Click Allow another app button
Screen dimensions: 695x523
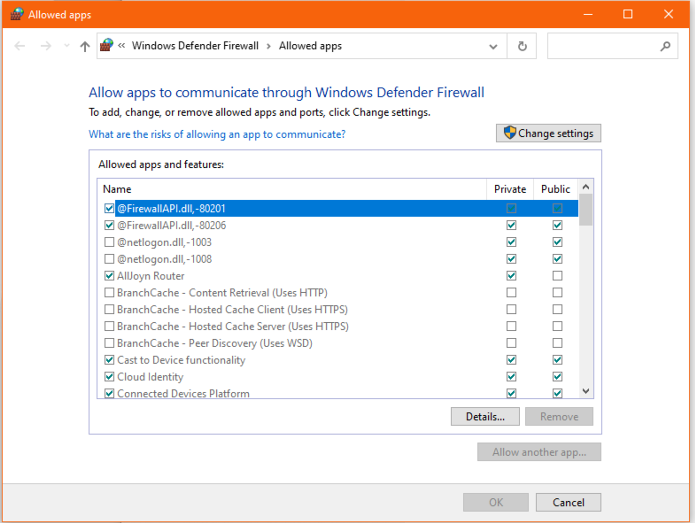click(539, 452)
